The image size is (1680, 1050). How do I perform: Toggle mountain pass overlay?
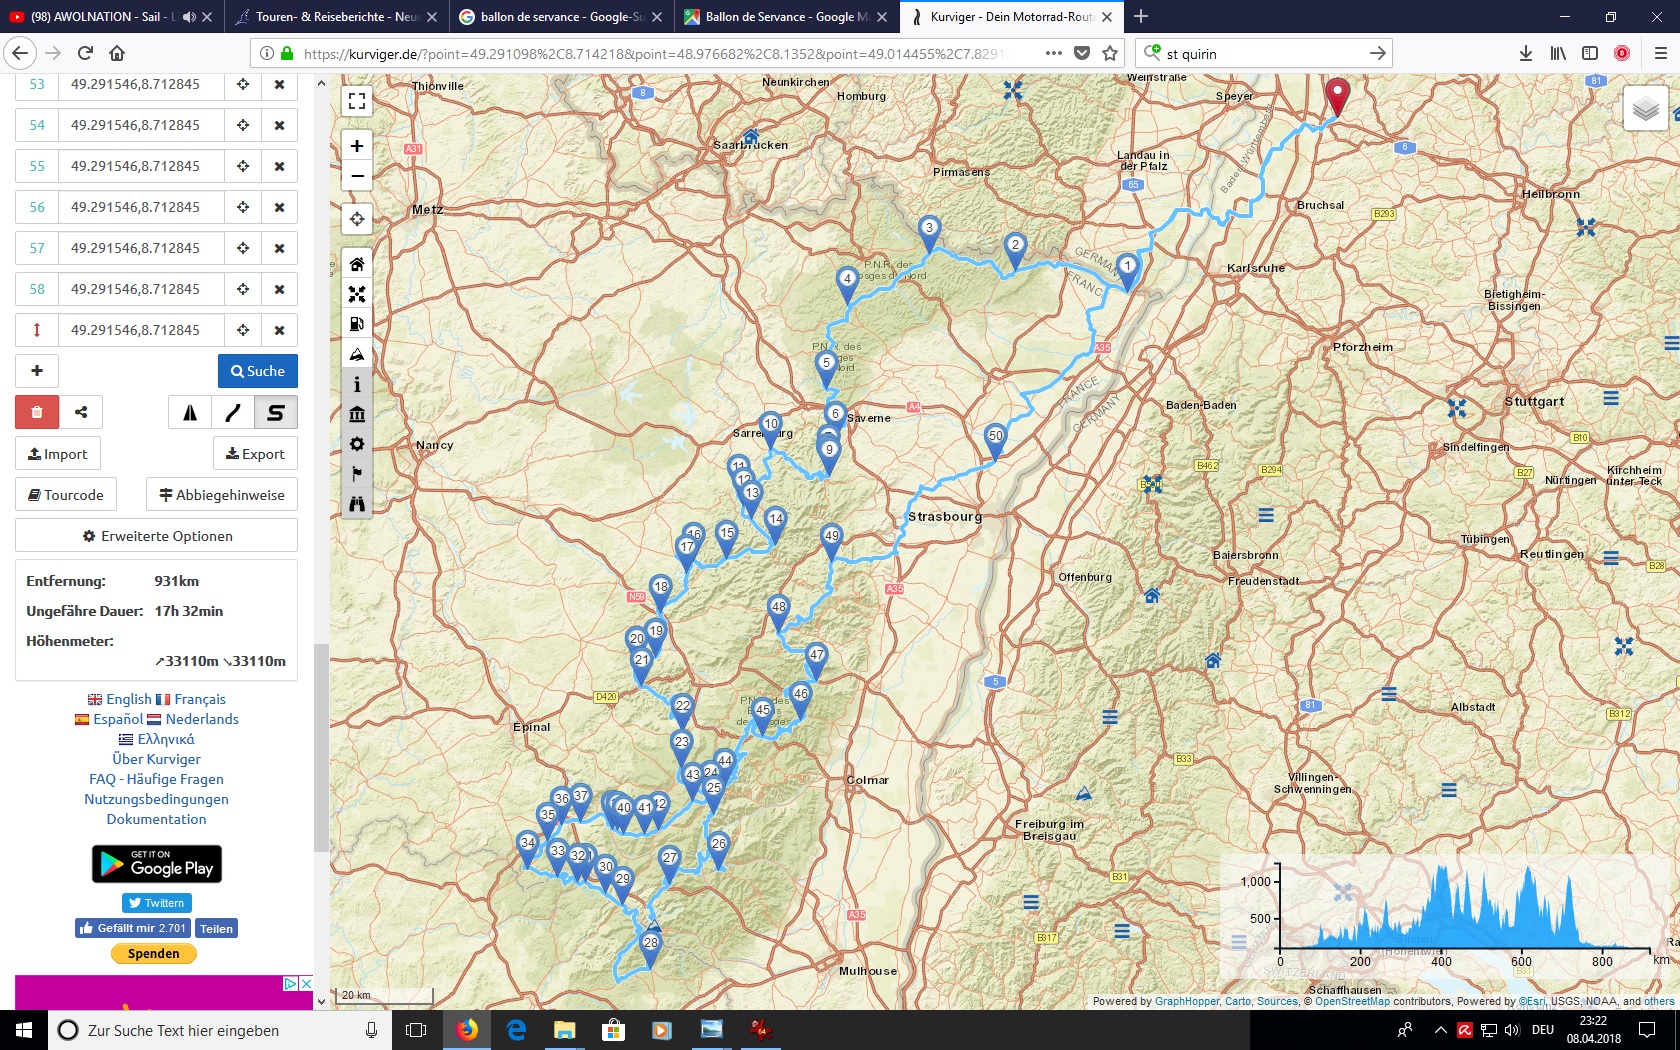[x=357, y=354]
